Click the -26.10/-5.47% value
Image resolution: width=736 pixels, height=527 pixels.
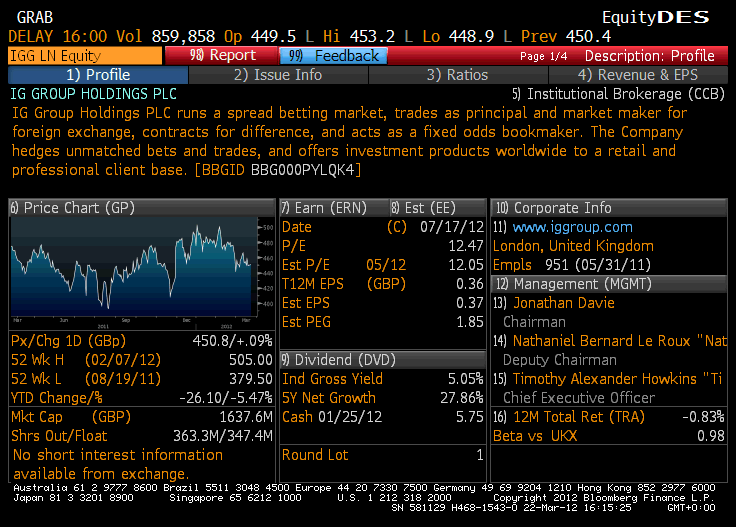[x=226, y=398]
